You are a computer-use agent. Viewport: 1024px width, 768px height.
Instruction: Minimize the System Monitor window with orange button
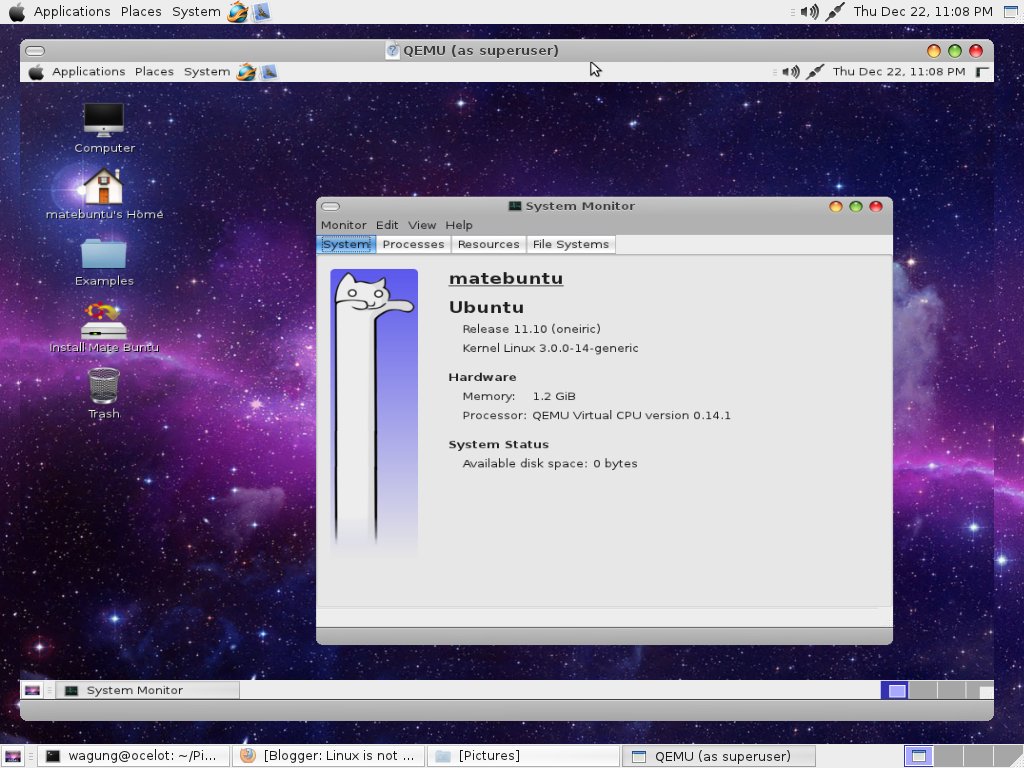pyautogui.click(x=835, y=206)
